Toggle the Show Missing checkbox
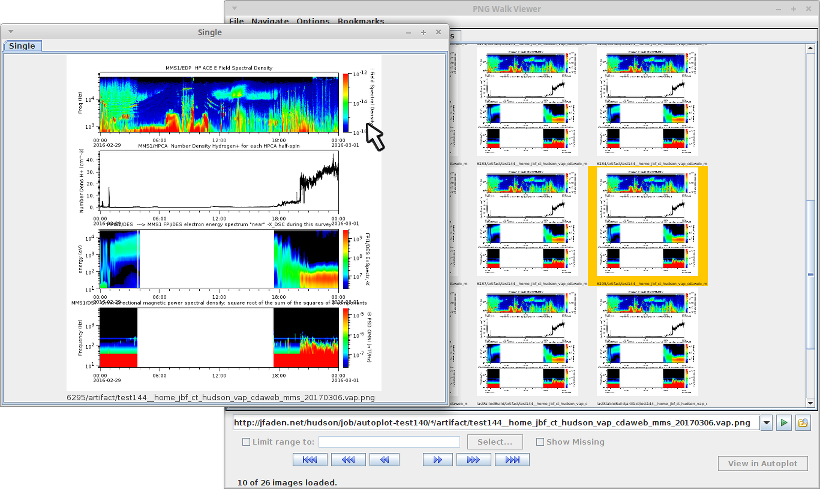820x489 pixels. pos(540,442)
